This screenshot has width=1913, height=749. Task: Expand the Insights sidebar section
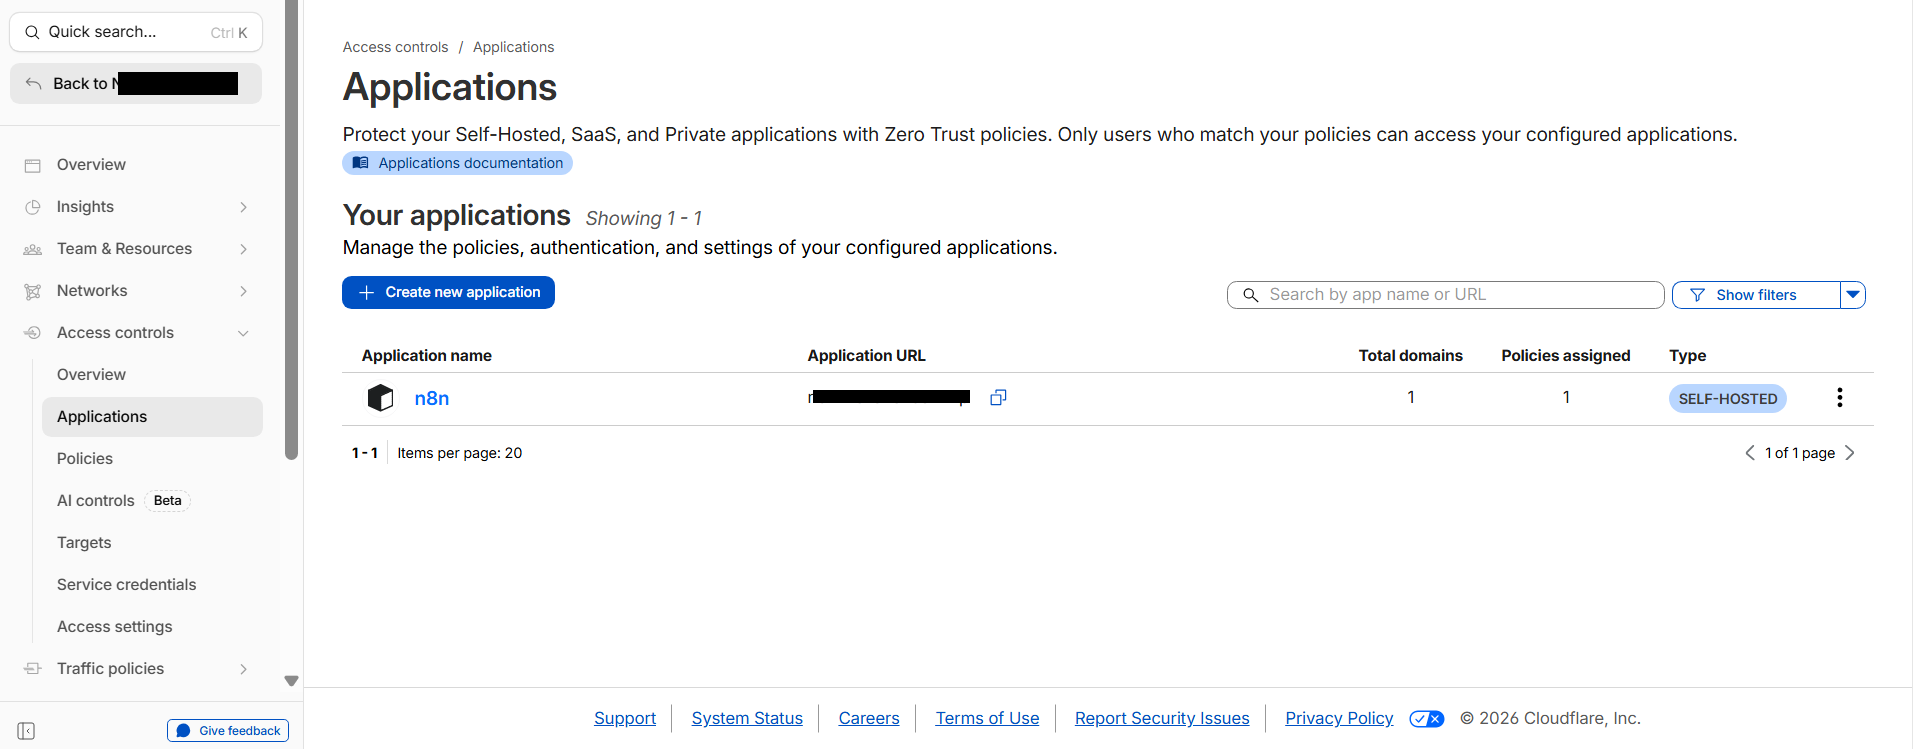(243, 207)
